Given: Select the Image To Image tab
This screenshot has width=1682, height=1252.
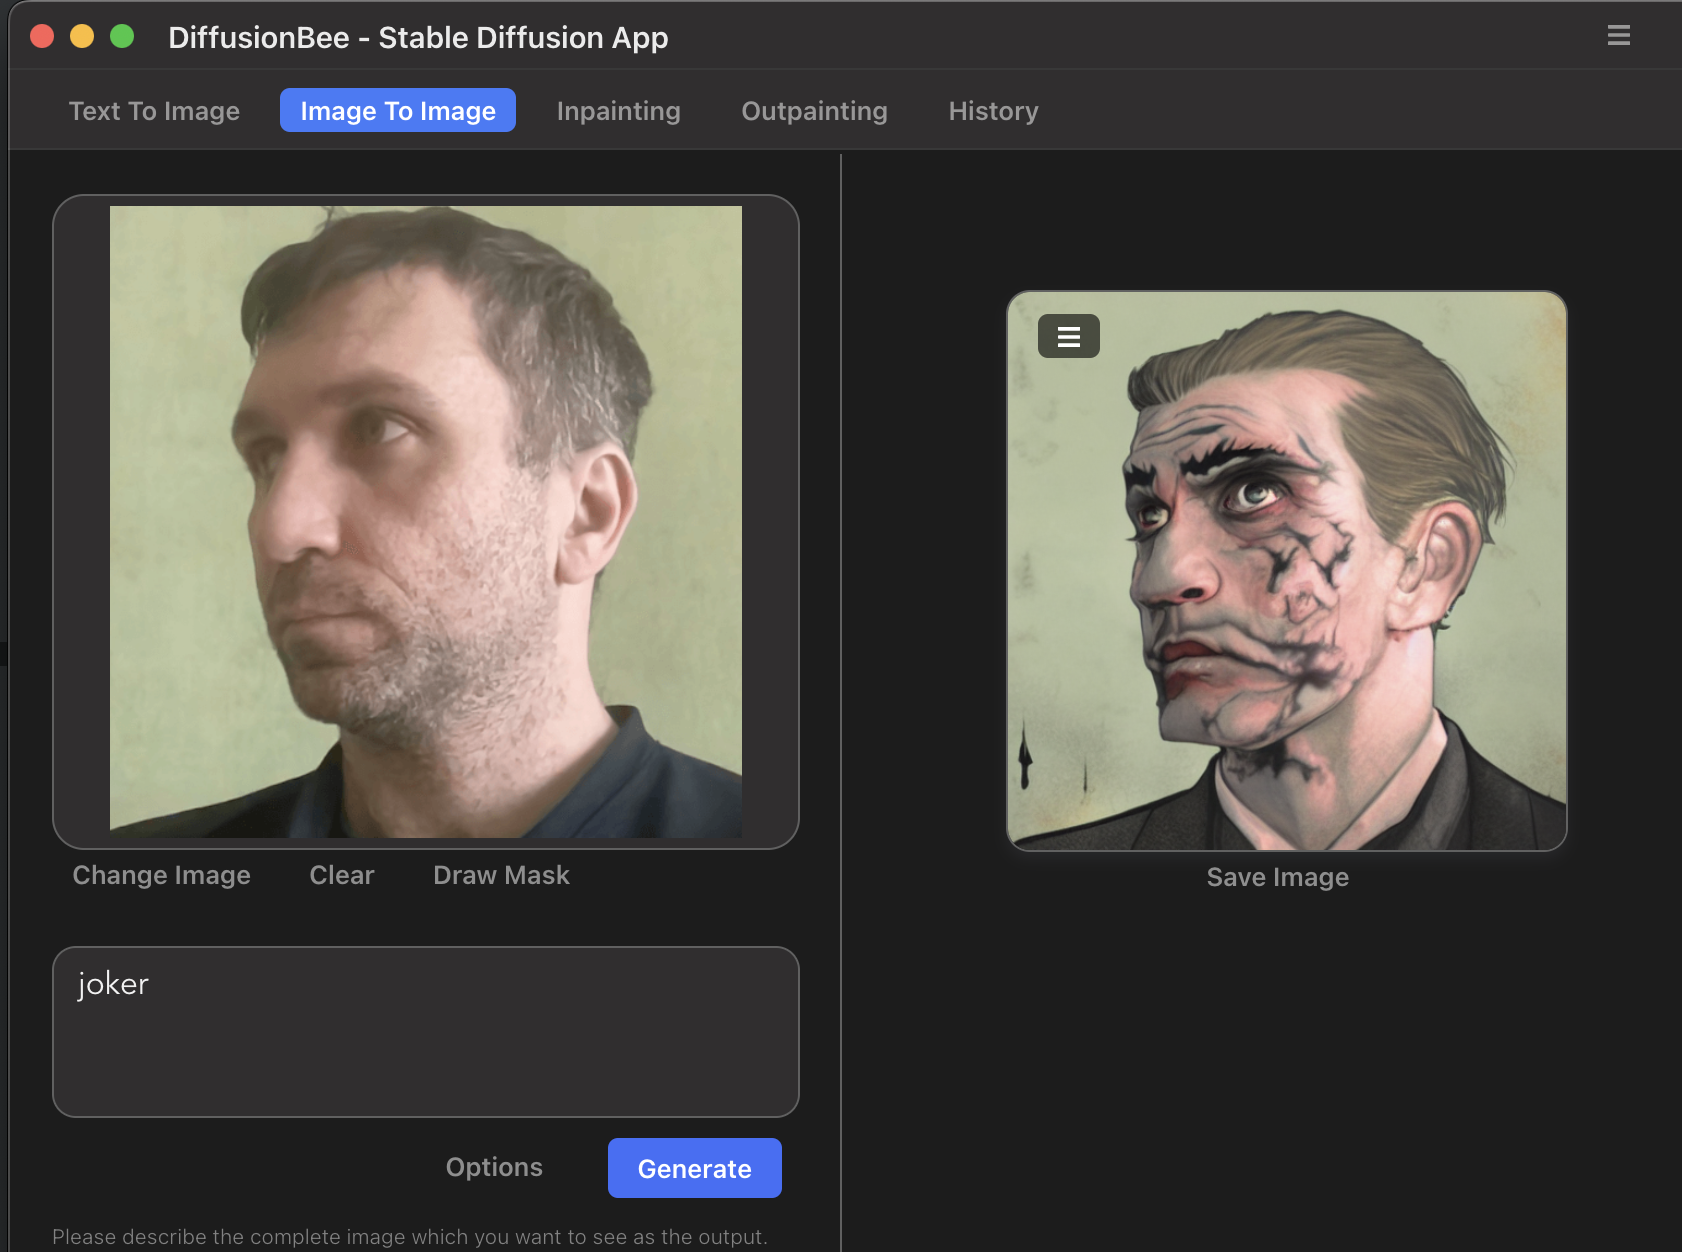Looking at the screenshot, I should tap(397, 111).
